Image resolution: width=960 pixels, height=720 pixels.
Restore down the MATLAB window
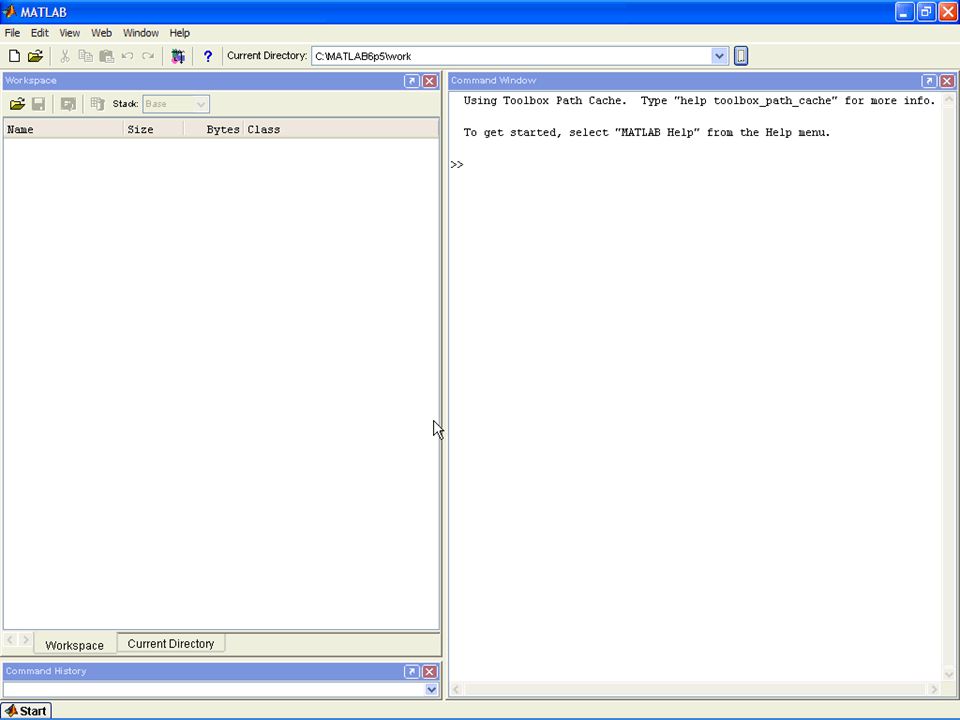pos(926,12)
